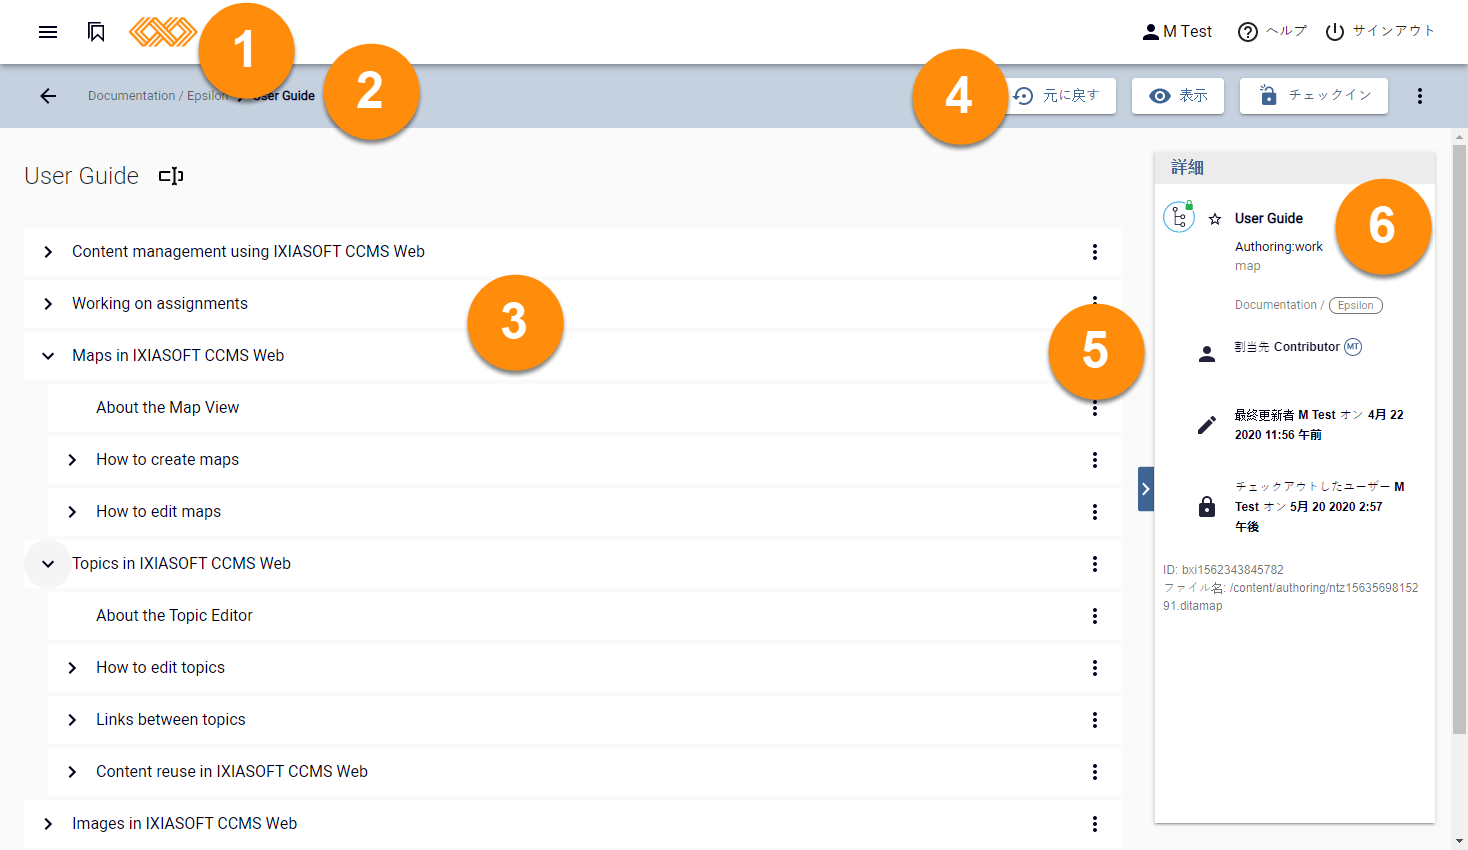
Task: Click the rename icon beside User Guide title
Action: (x=171, y=176)
